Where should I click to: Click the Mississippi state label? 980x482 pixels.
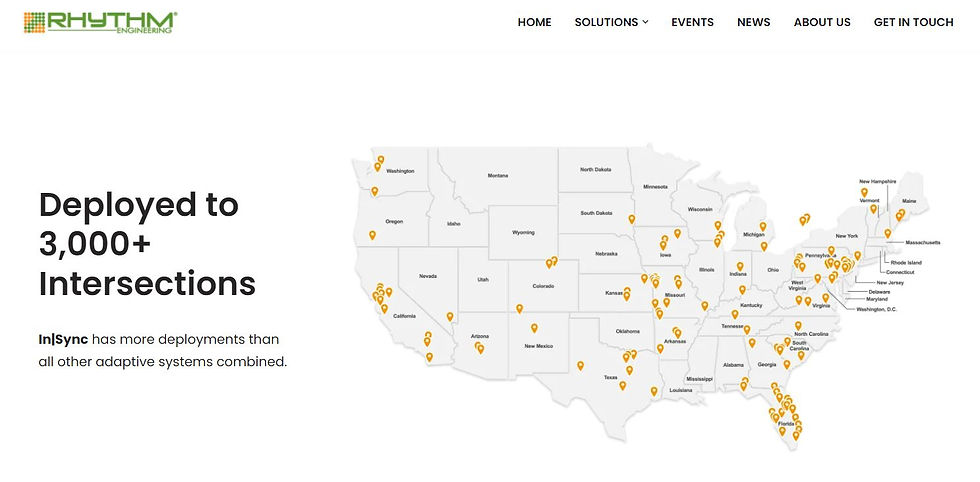pyautogui.click(x=699, y=379)
